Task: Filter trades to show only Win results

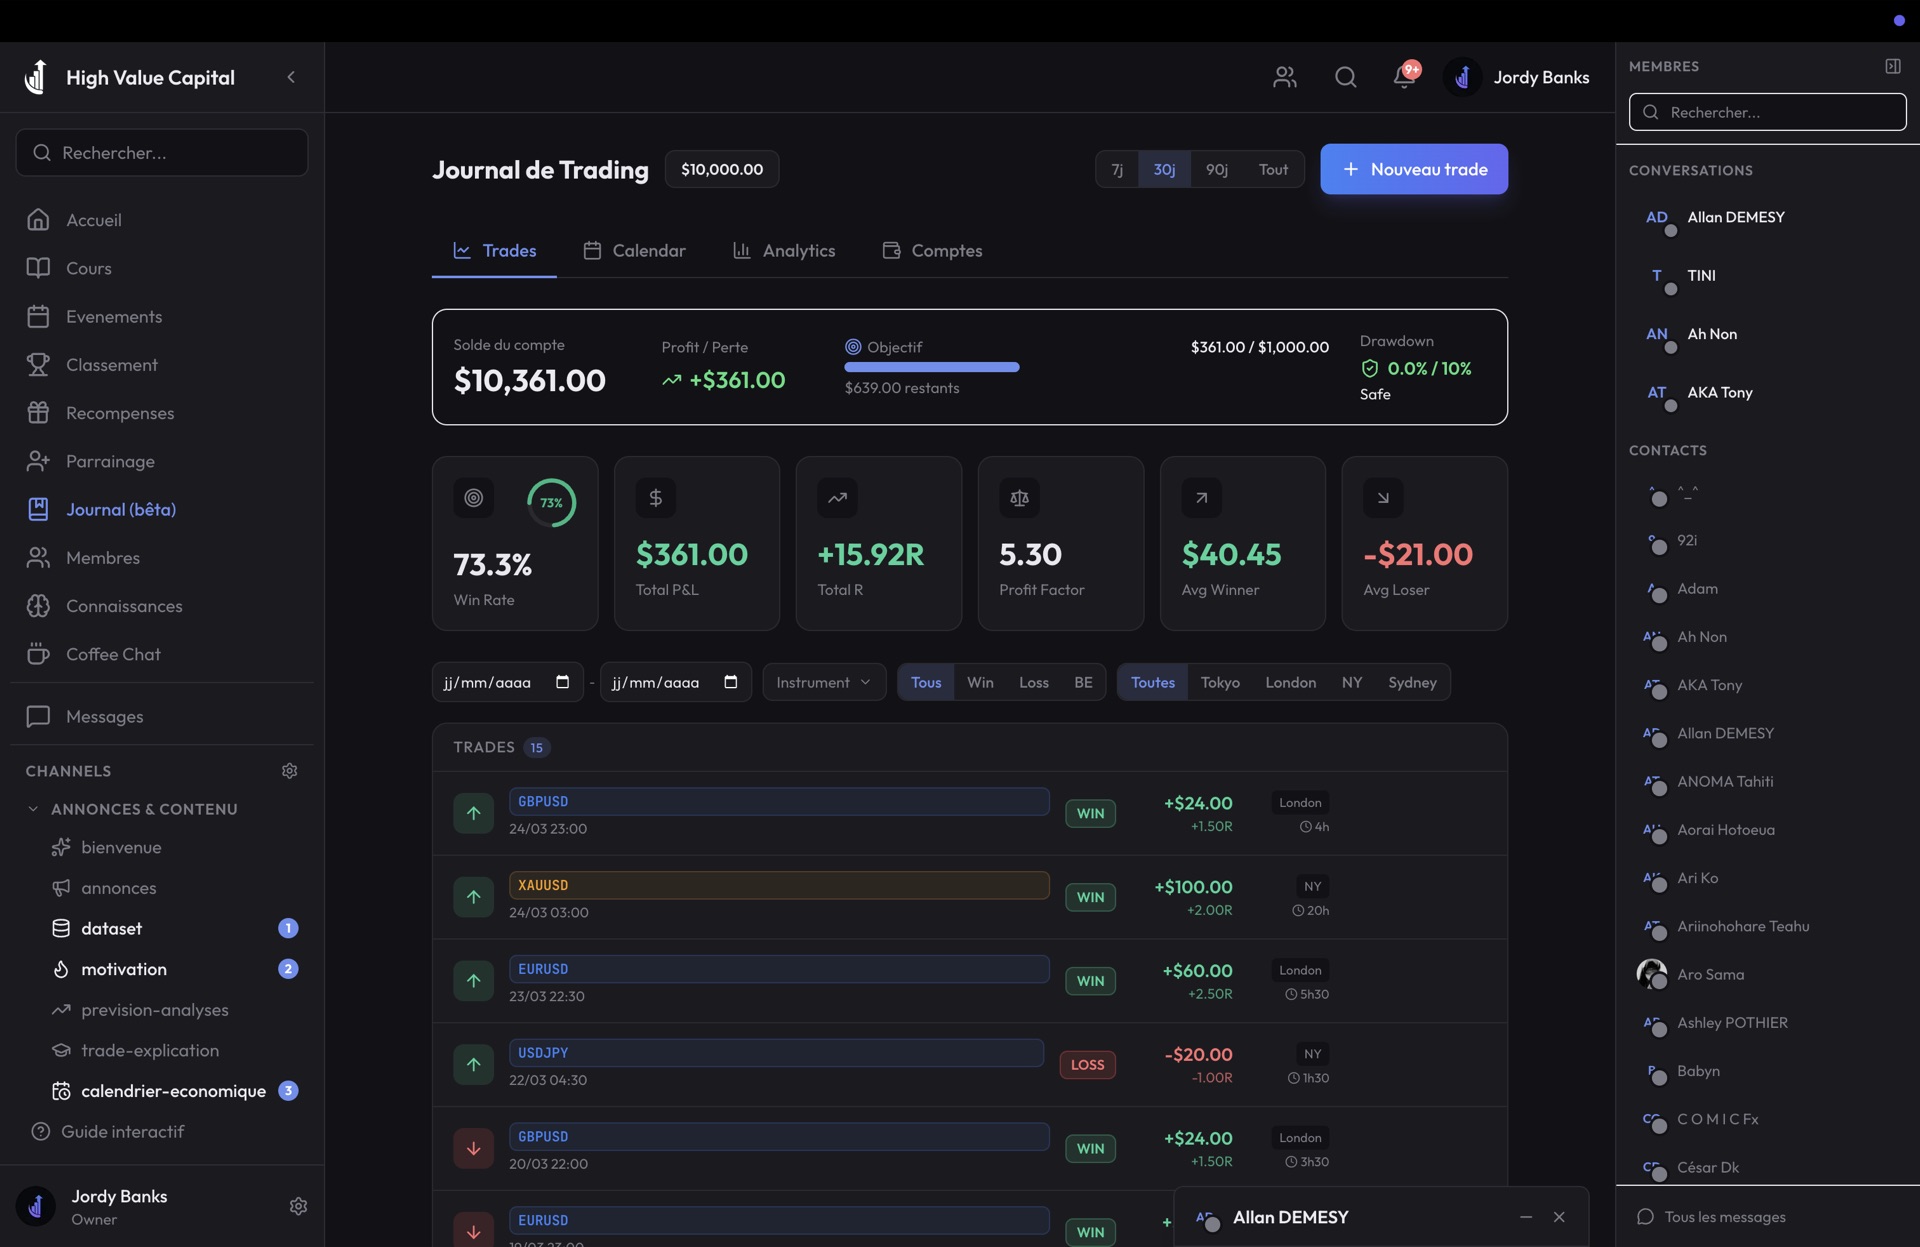Action: pos(980,682)
